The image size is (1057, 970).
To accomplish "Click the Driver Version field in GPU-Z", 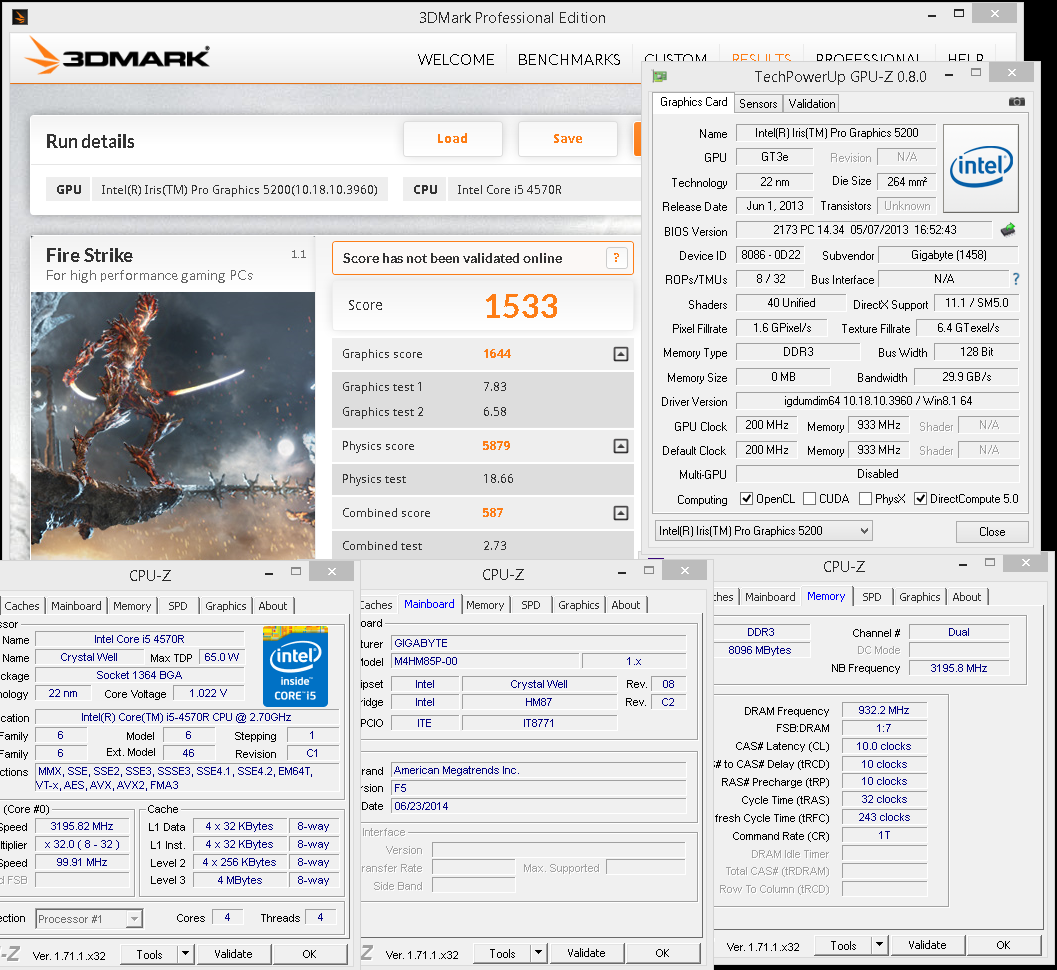I will [x=877, y=401].
